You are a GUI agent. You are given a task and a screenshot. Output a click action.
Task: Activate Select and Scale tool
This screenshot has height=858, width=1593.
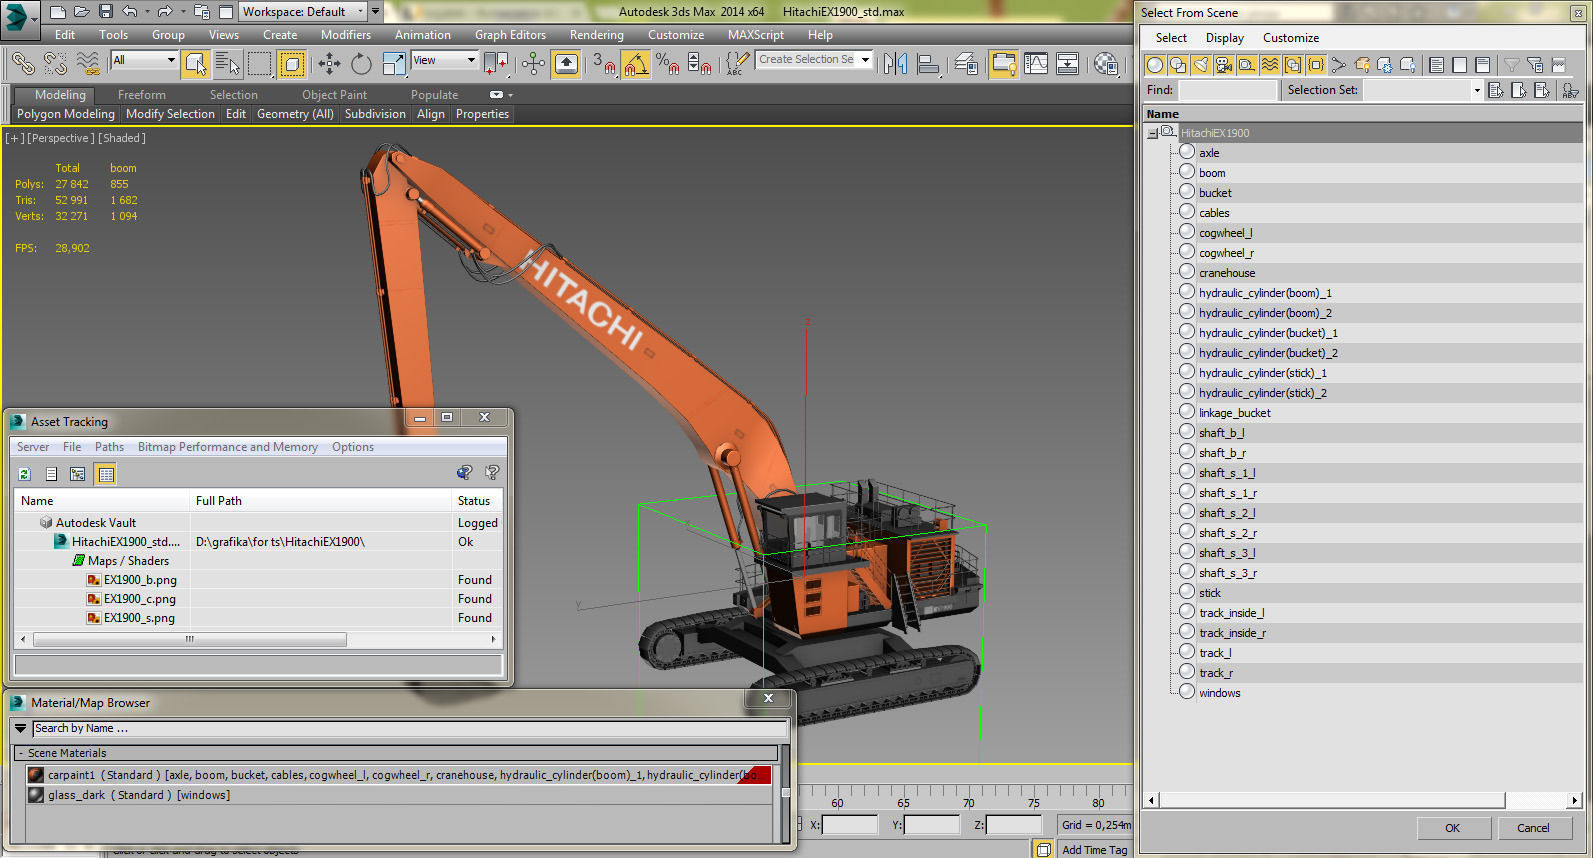point(394,64)
